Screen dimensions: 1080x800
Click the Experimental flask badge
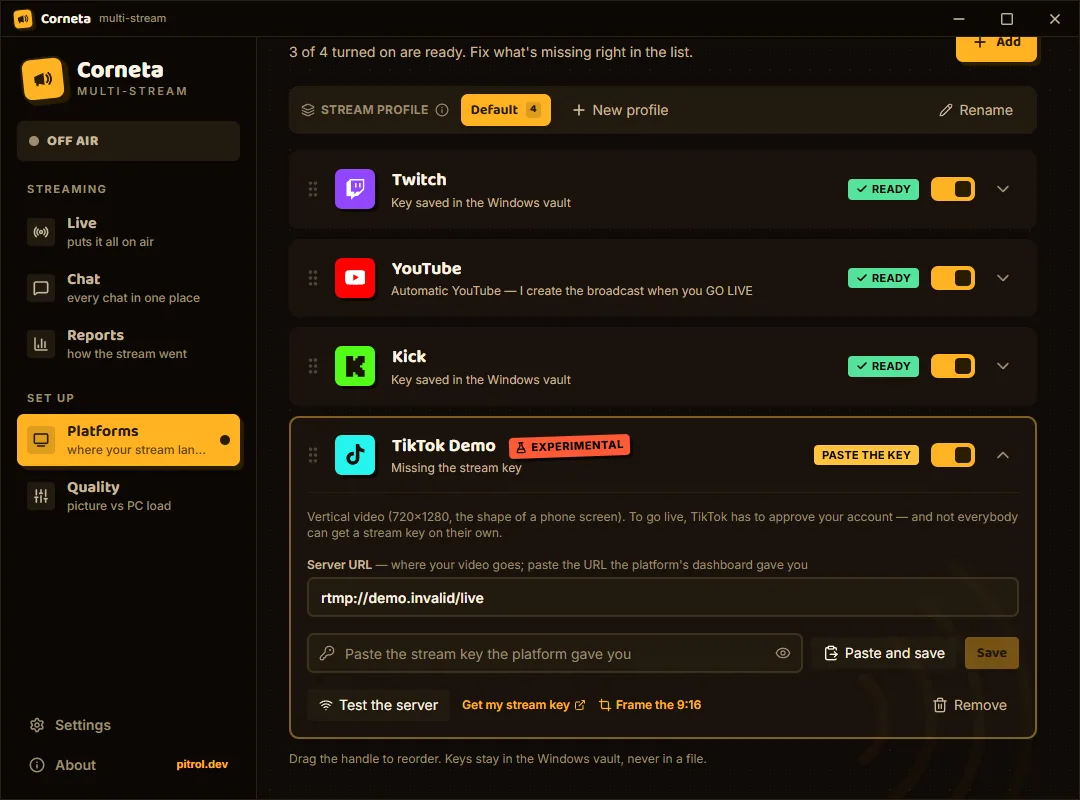(569, 447)
